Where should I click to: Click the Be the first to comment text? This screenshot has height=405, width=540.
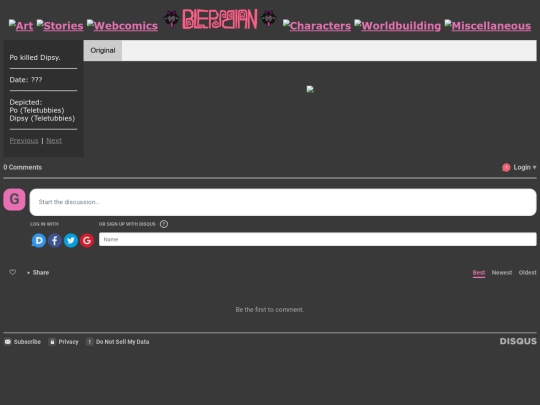(270, 310)
